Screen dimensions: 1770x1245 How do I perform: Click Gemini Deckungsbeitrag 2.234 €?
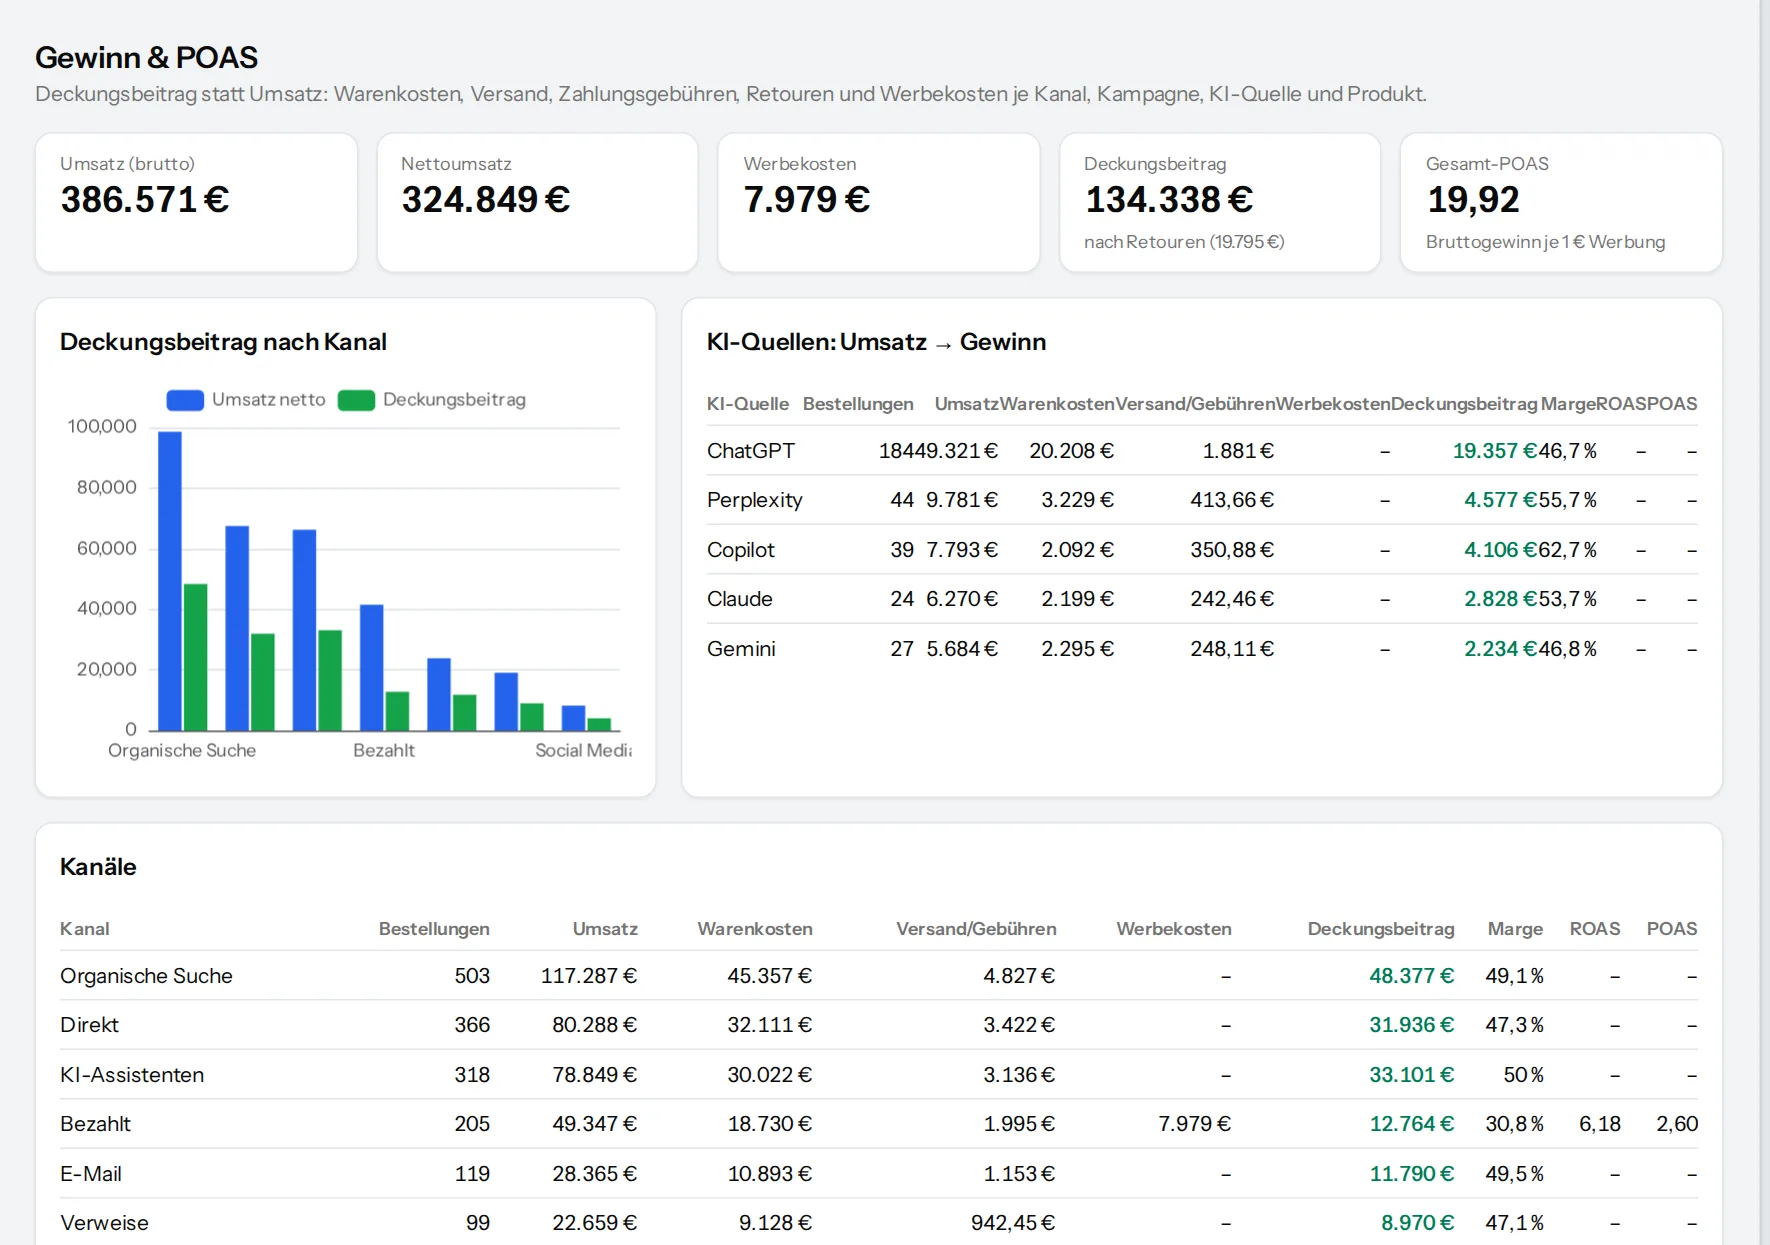point(1500,649)
